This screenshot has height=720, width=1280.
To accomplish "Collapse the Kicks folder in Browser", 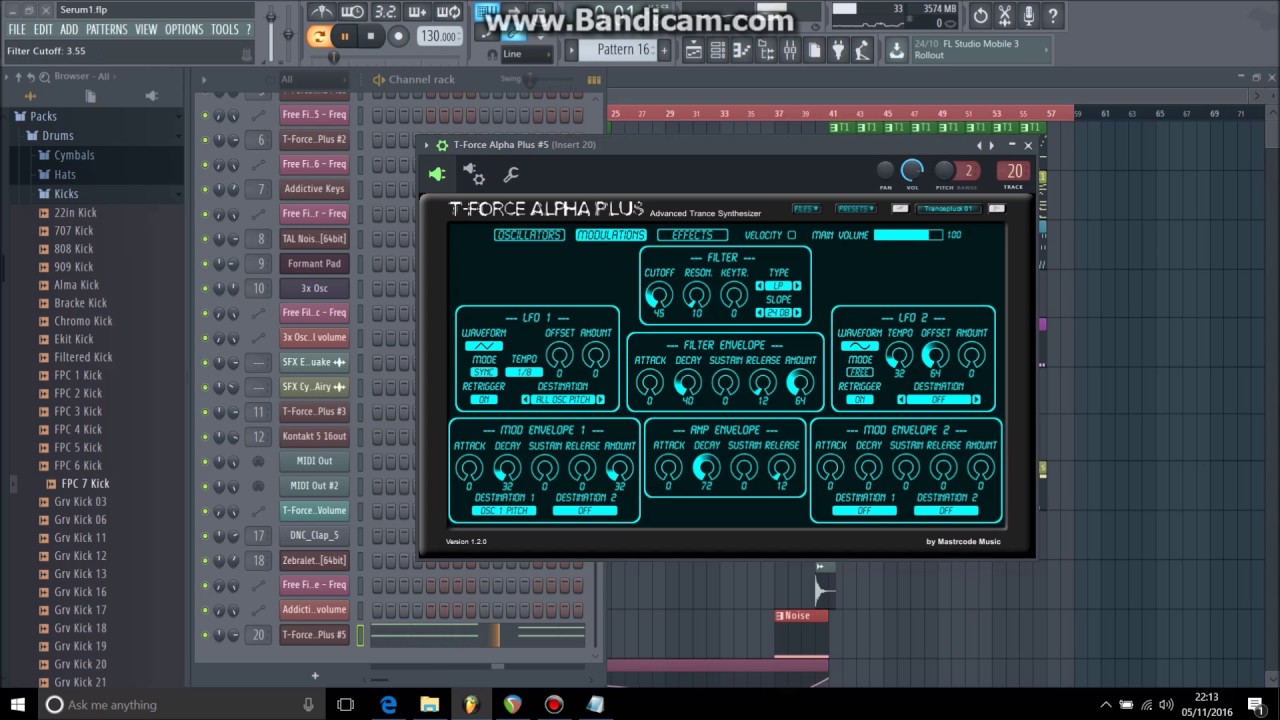I will pyautogui.click(x=66, y=193).
